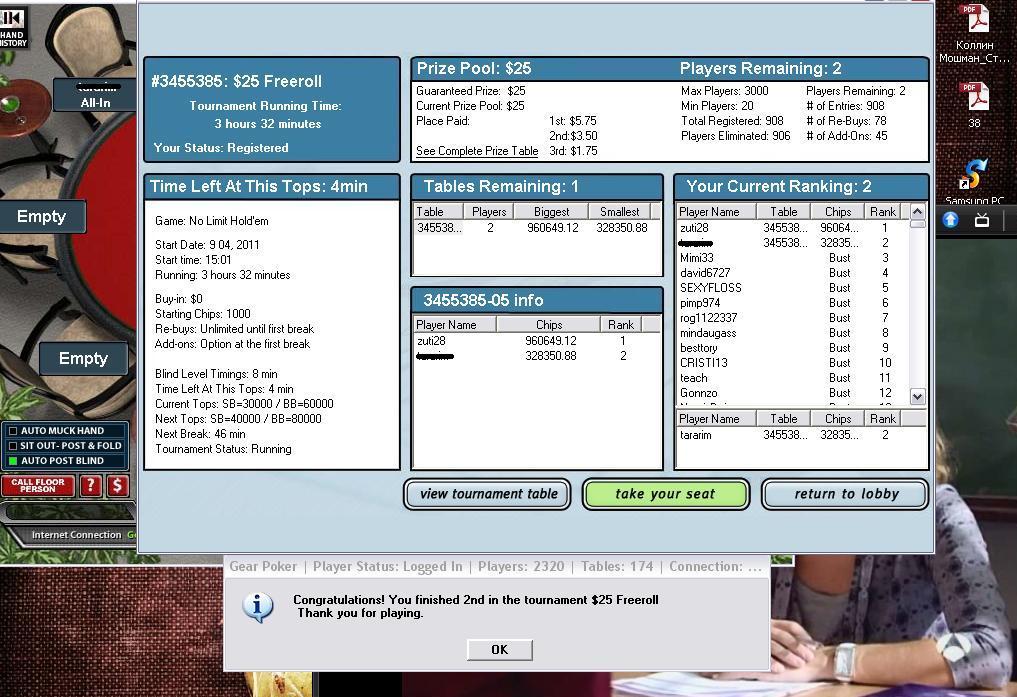Click the lower Empty seat on poker table
Viewport: 1017px width, 697px height.
[x=83, y=359]
